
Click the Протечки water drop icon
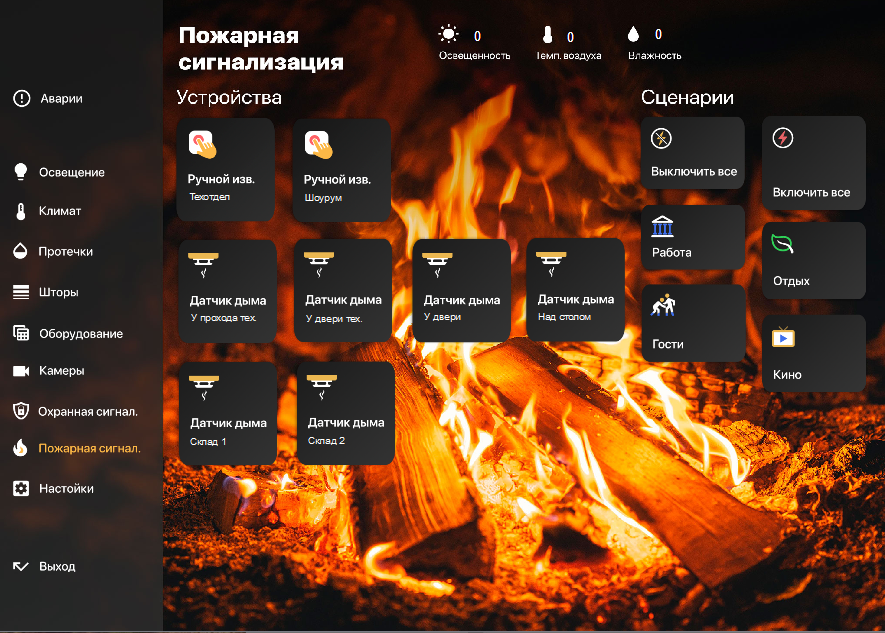(x=20, y=252)
